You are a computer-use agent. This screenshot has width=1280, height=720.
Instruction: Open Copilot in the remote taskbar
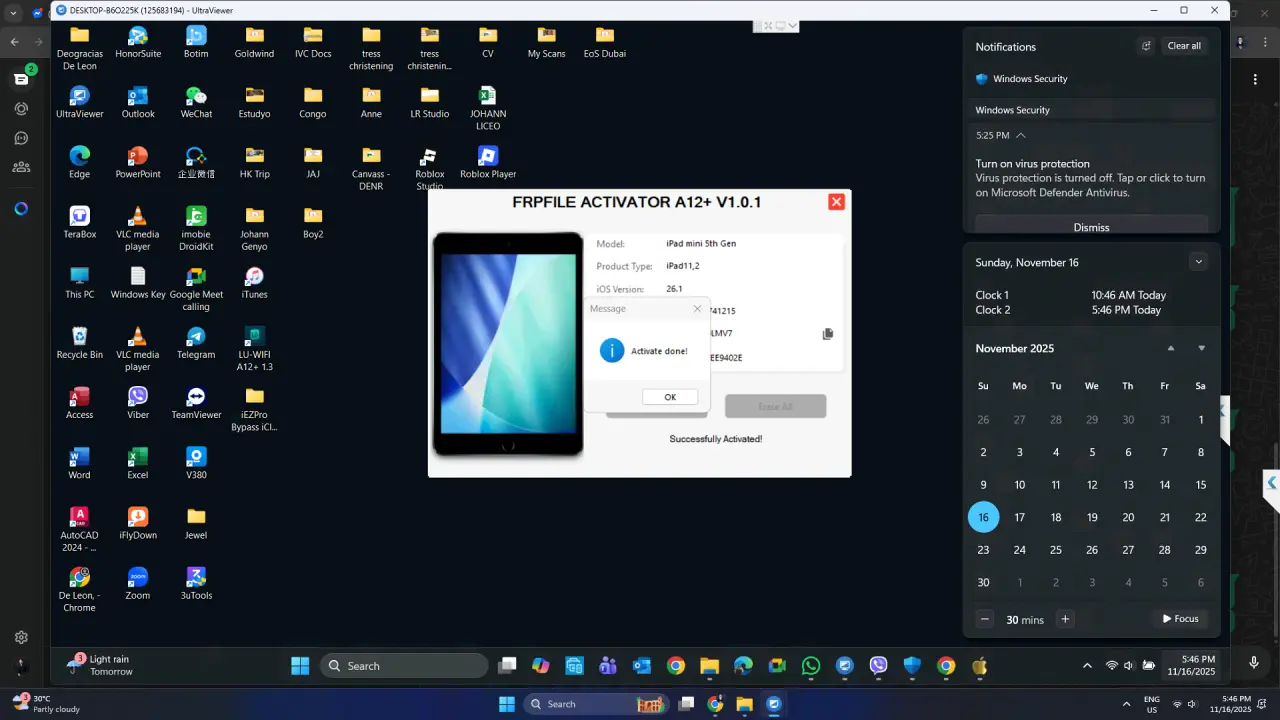point(540,666)
